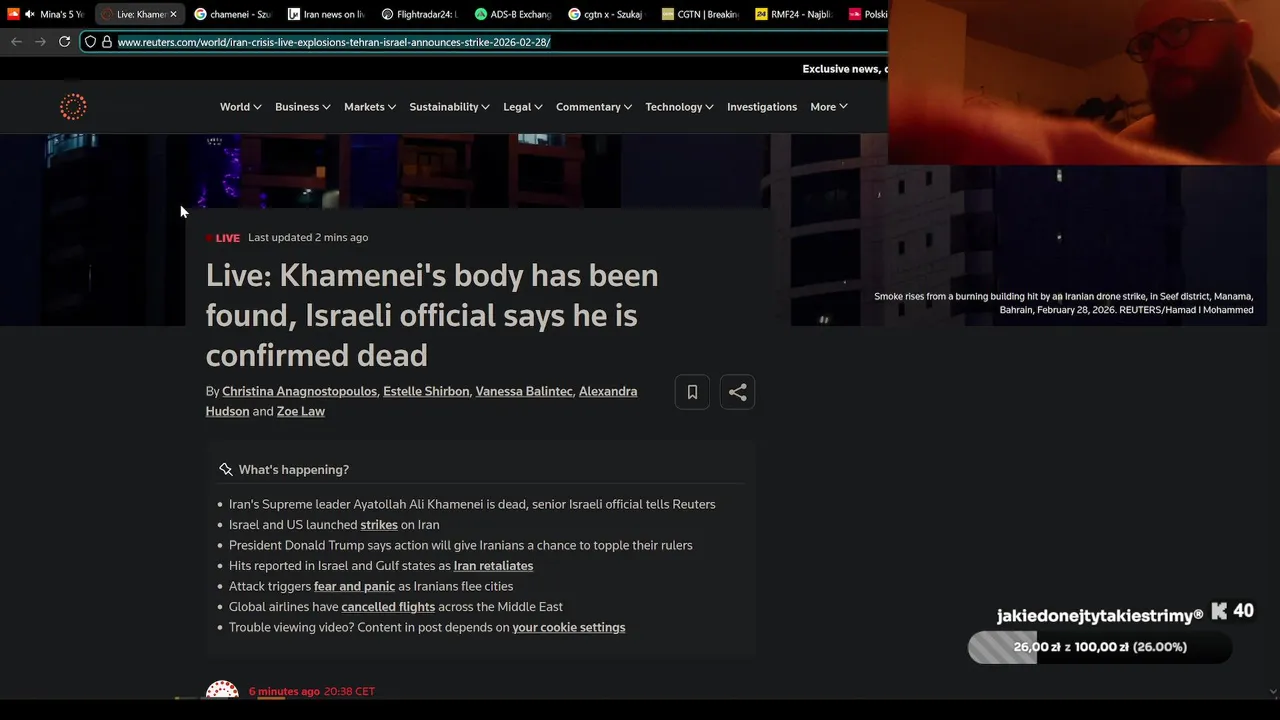1280x720 pixels.
Task: Click the Khamenei is dead bullet point
Action: pos(472,504)
